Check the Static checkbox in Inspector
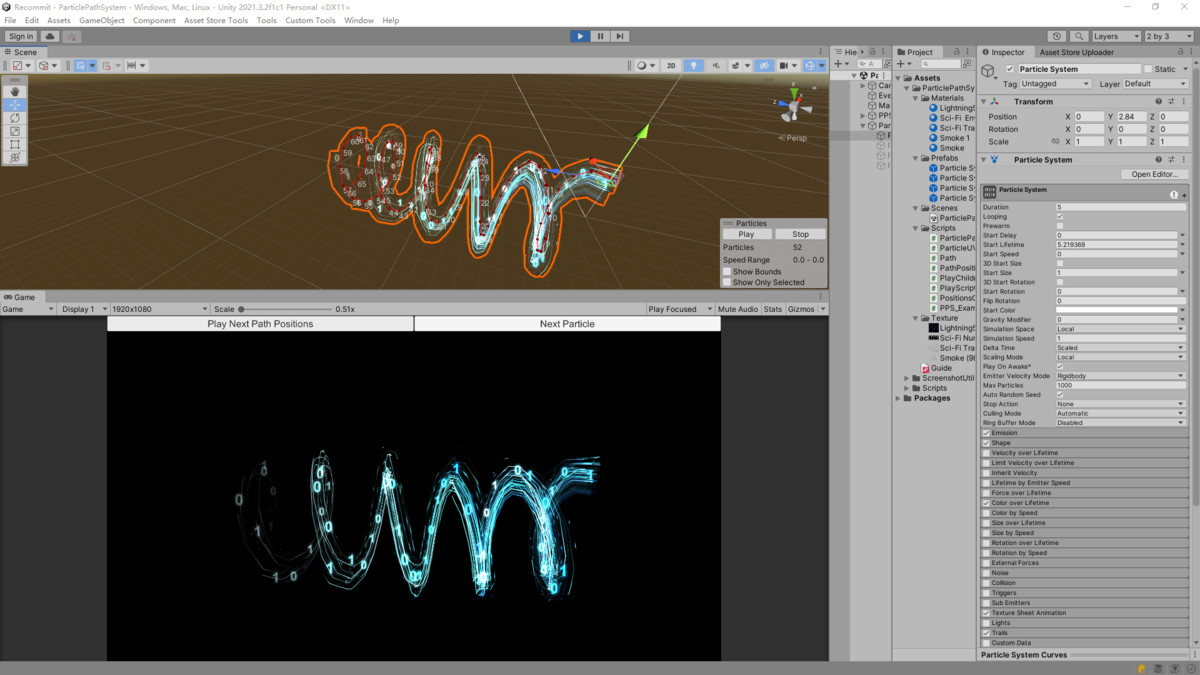 tap(1148, 69)
